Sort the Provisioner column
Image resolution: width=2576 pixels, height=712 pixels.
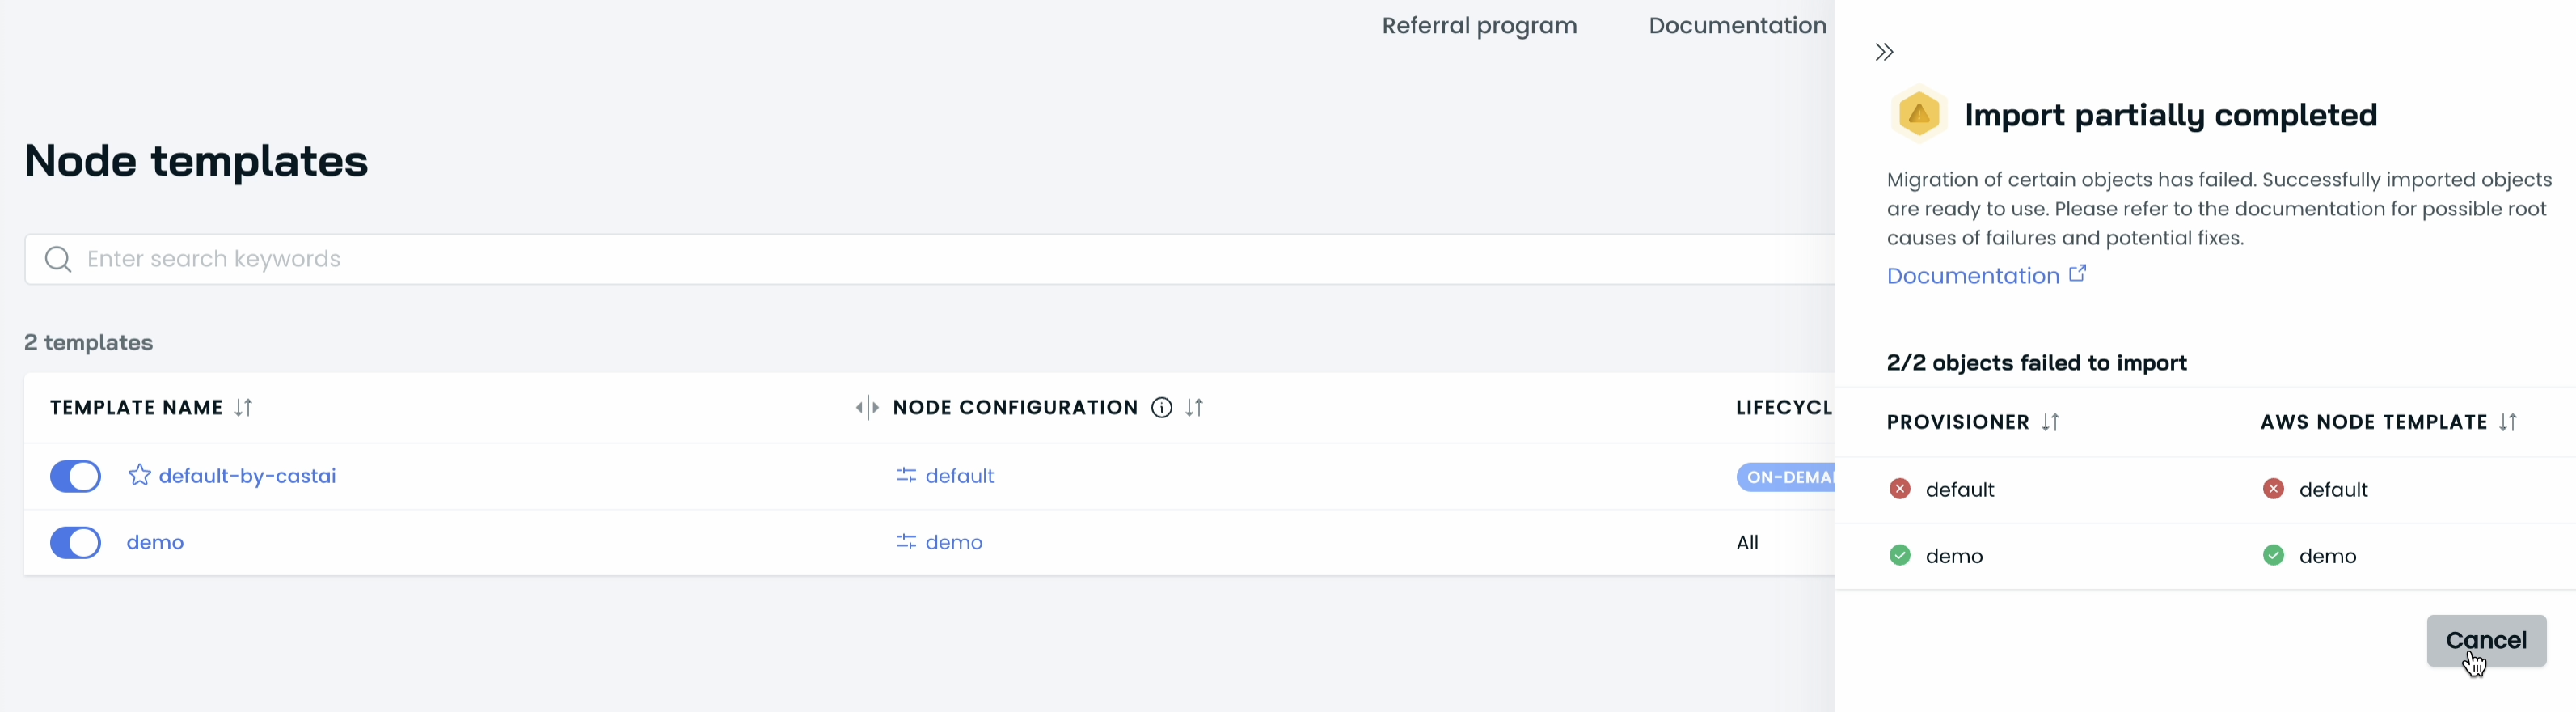(2050, 422)
